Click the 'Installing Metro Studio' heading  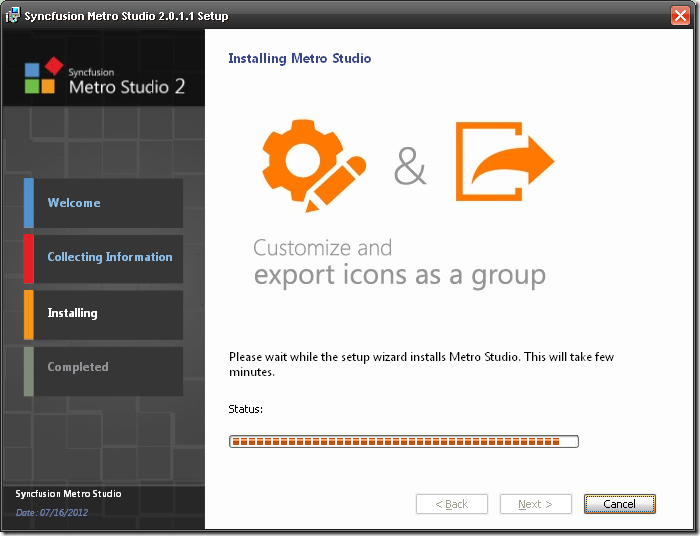point(300,58)
